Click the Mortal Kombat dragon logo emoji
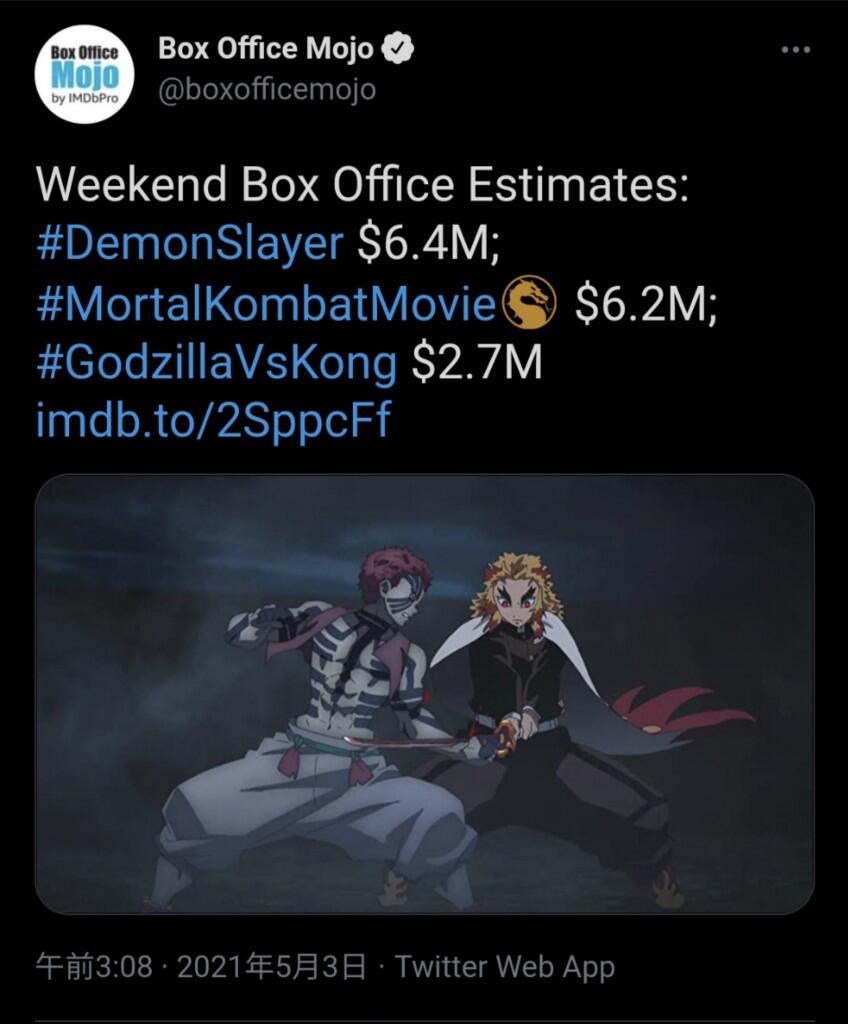The width and height of the screenshot is (848, 1024). 530,302
